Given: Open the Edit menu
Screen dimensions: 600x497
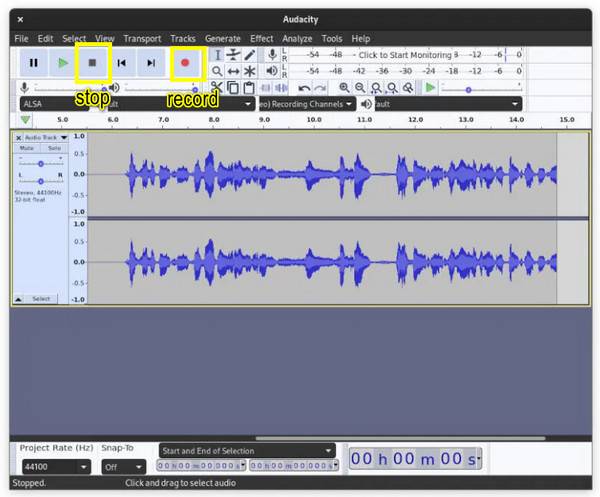Looking at the screenshot, I should pos(45,39).
